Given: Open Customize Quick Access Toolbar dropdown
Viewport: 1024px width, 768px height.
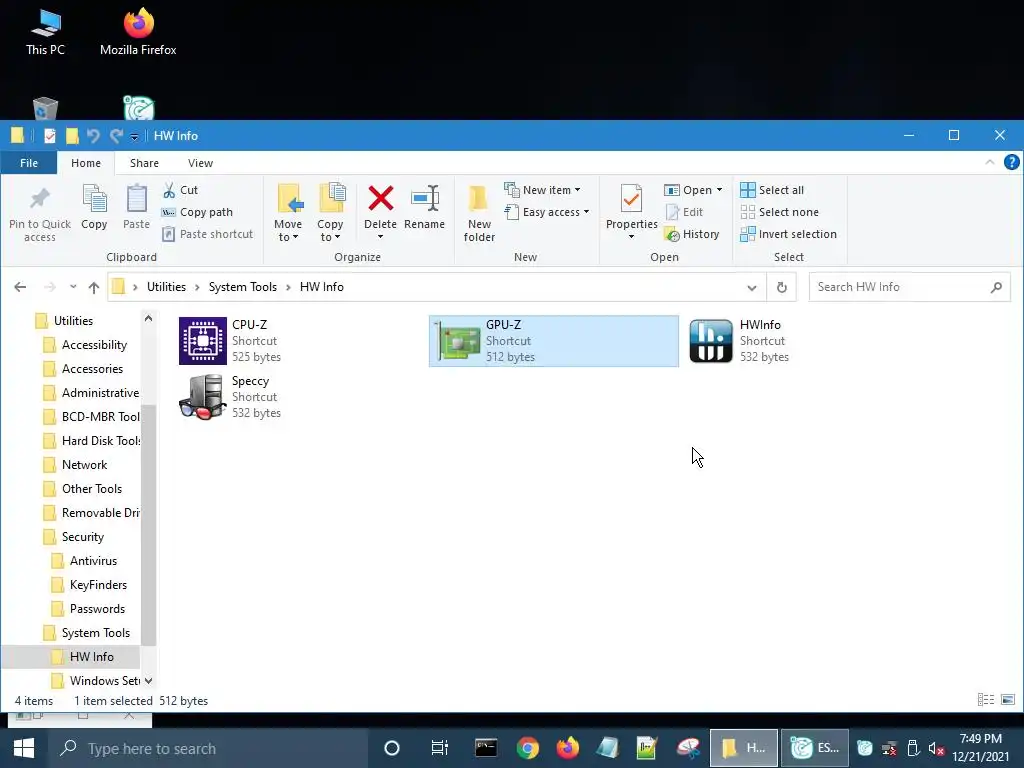Looking at the screenshot, I should [134, 136].
